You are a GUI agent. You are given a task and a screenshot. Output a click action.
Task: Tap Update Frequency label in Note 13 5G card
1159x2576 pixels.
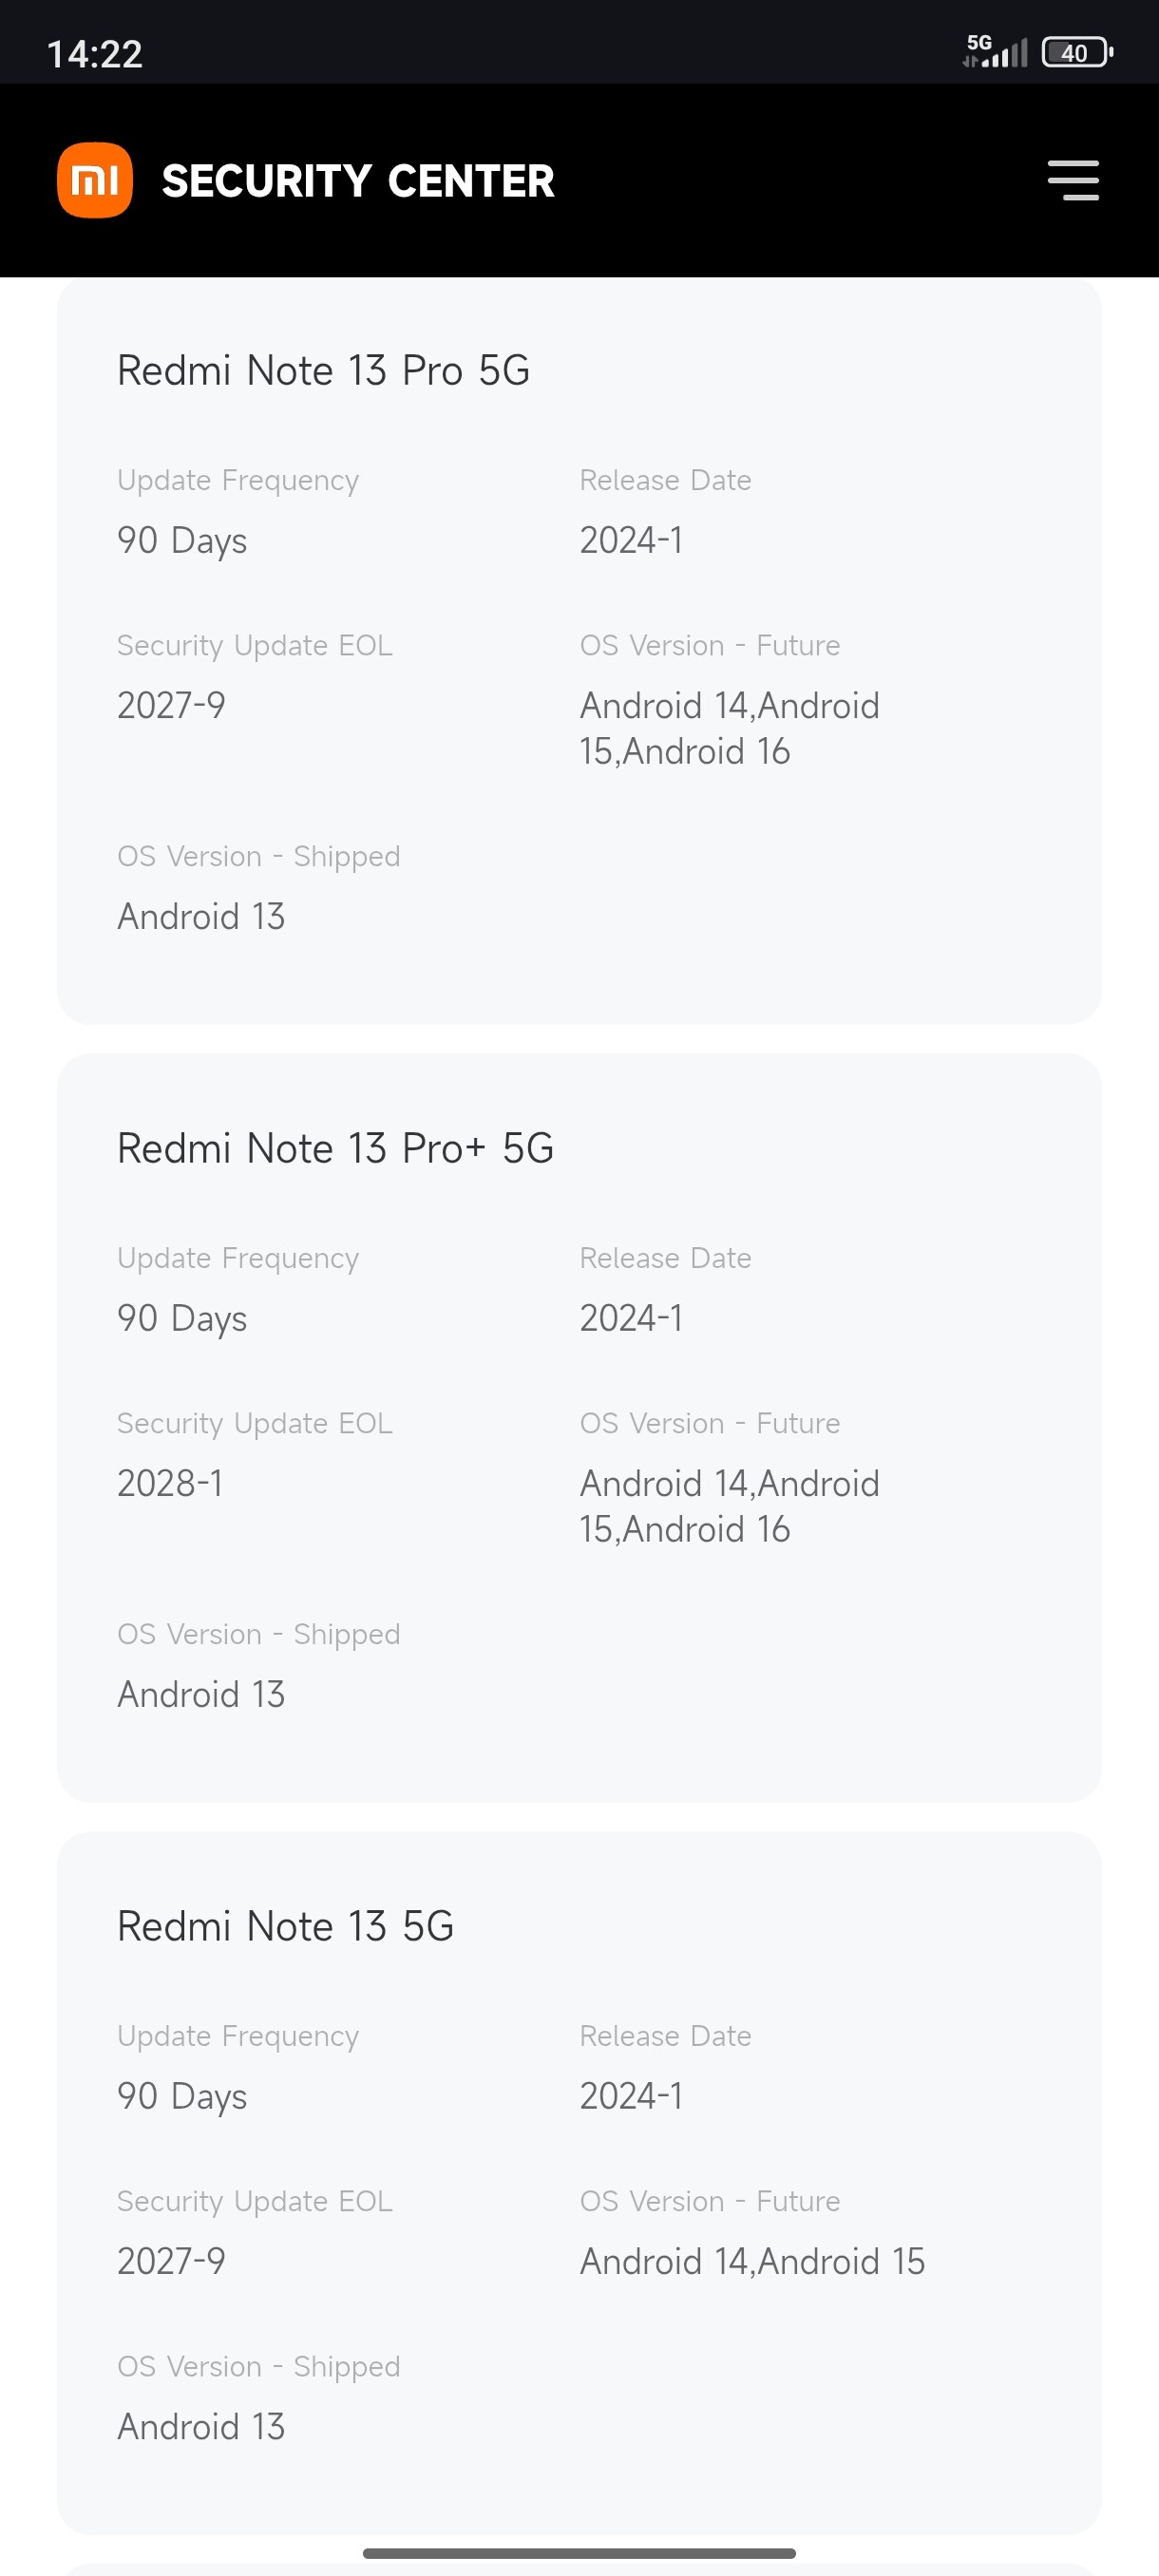(238, 2036)
